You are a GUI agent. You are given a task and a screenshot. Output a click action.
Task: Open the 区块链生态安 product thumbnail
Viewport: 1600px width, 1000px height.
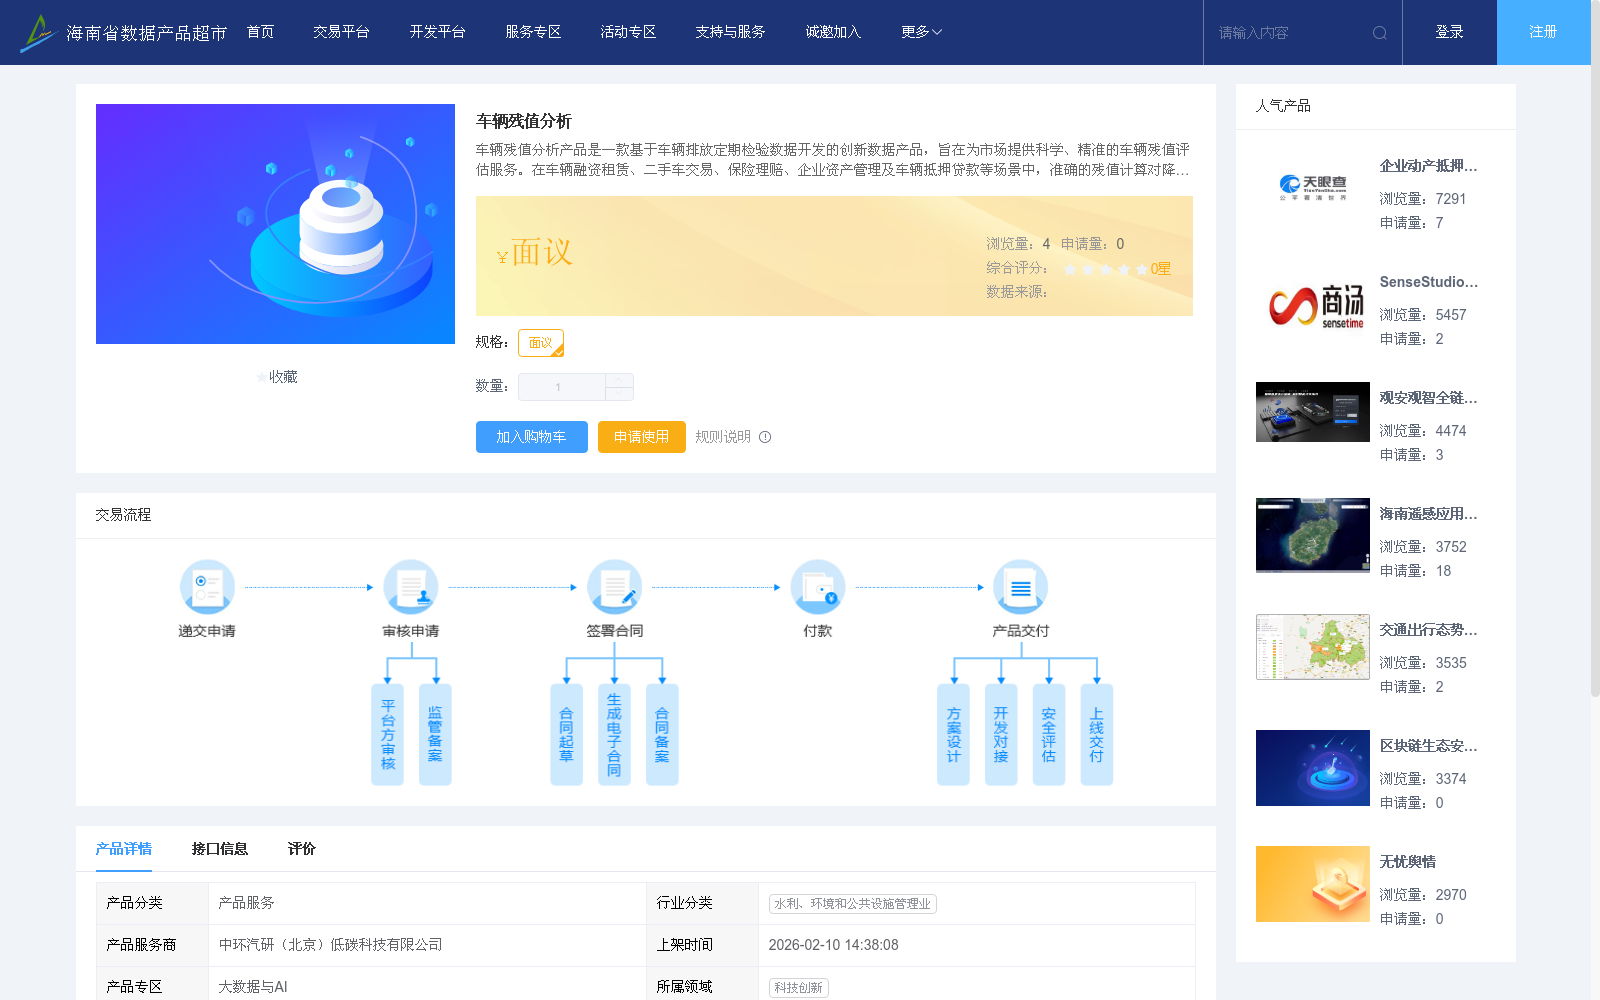click(1313, 768)
